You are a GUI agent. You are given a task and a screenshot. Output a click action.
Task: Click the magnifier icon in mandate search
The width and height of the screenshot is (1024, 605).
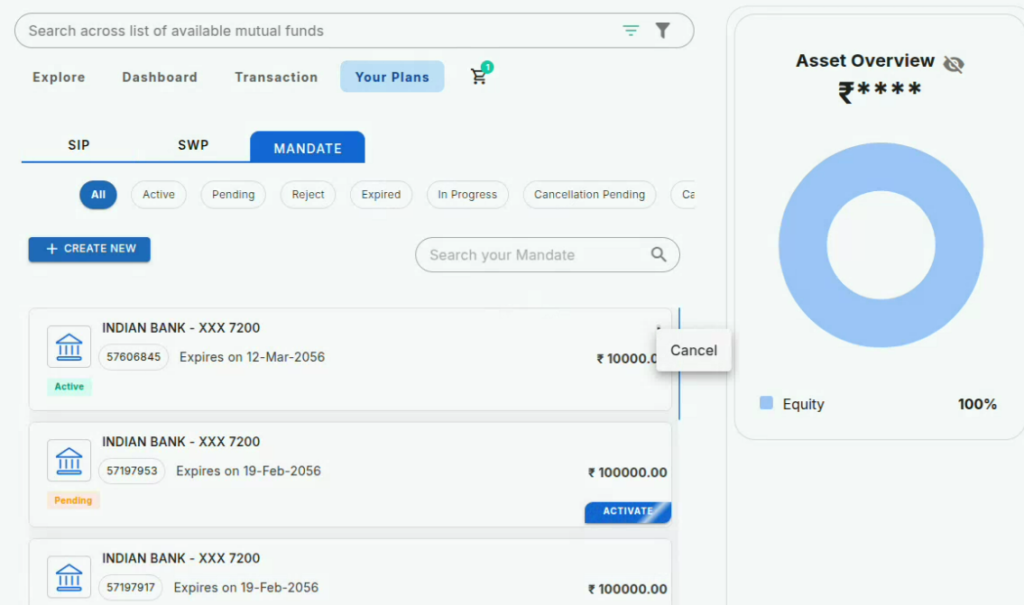658,255
